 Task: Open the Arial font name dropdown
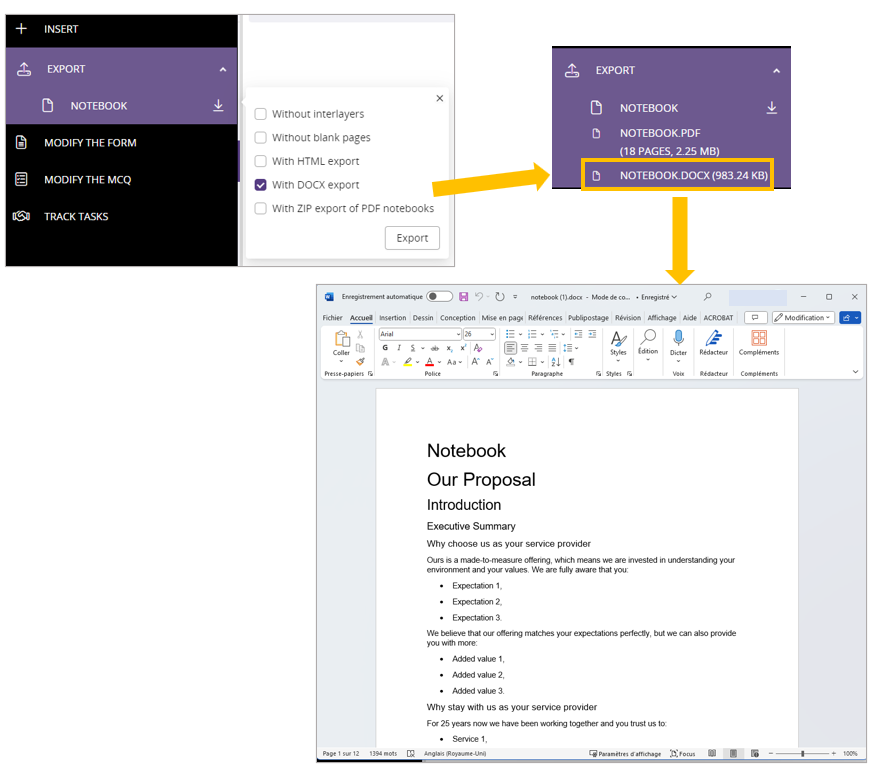[457, 334]
